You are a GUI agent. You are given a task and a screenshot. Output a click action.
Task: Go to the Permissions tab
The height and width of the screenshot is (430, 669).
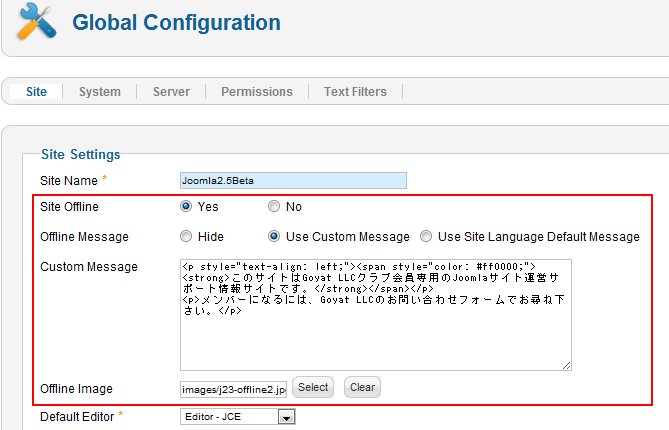257,92
